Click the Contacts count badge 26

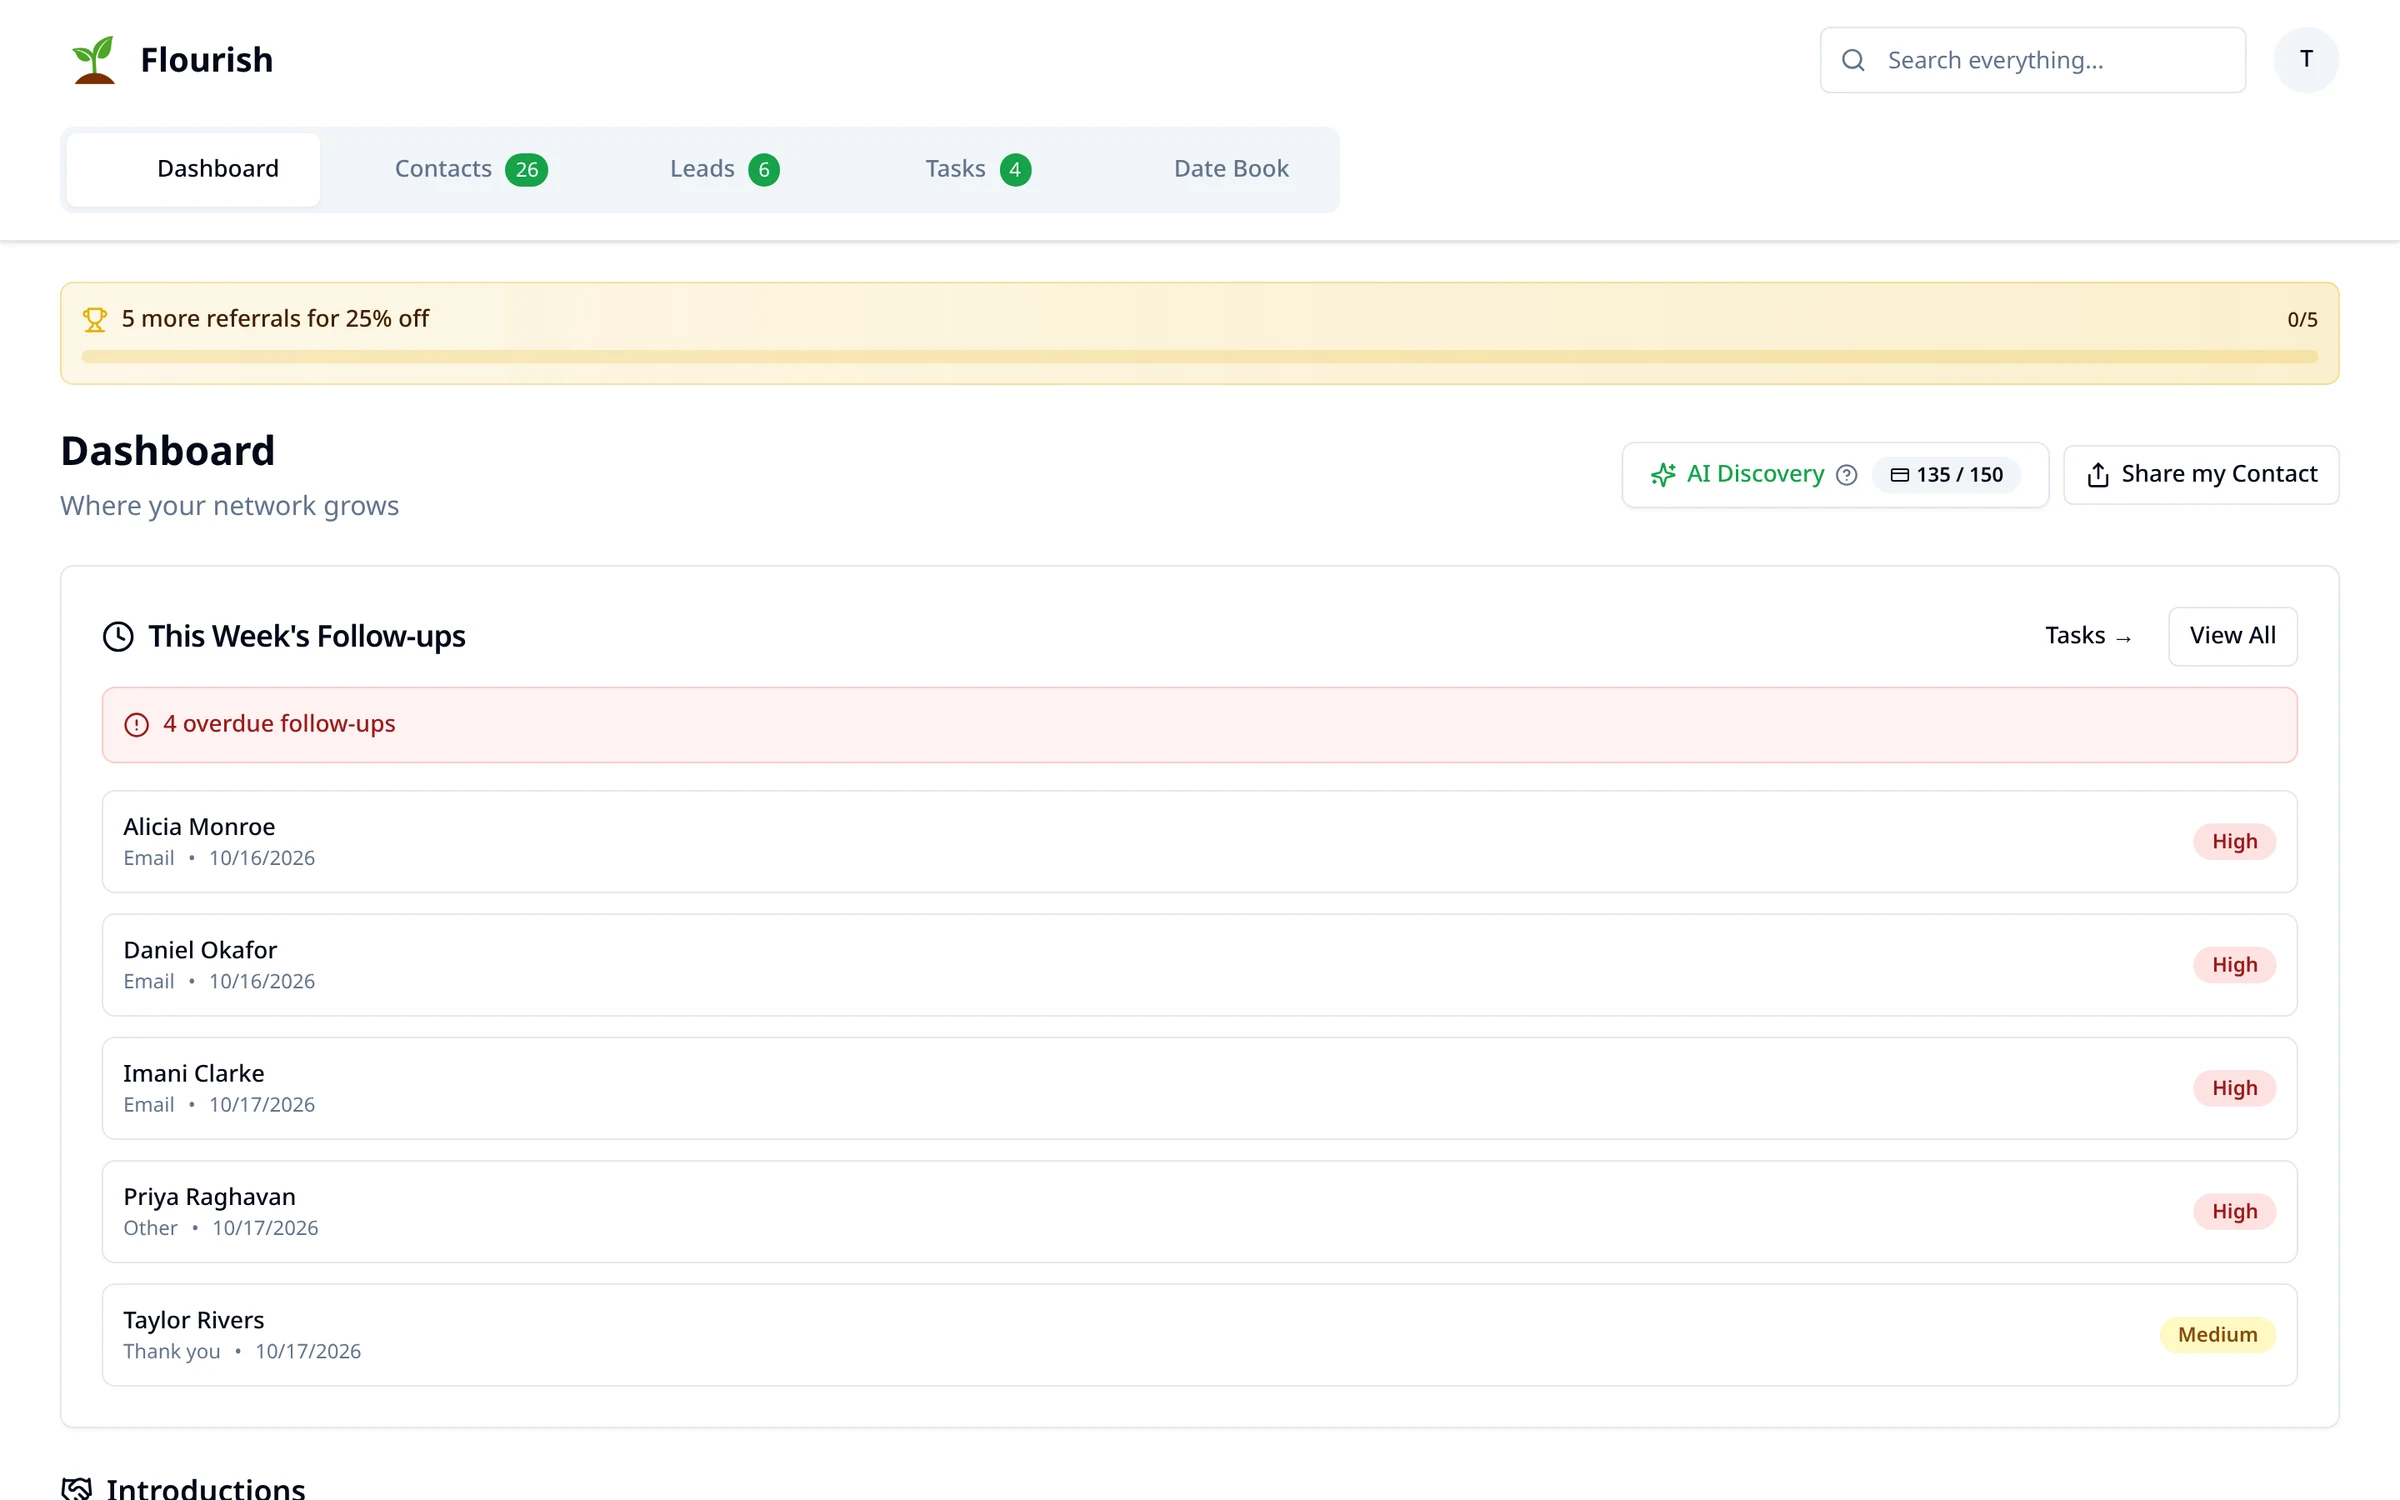point(526,169)
